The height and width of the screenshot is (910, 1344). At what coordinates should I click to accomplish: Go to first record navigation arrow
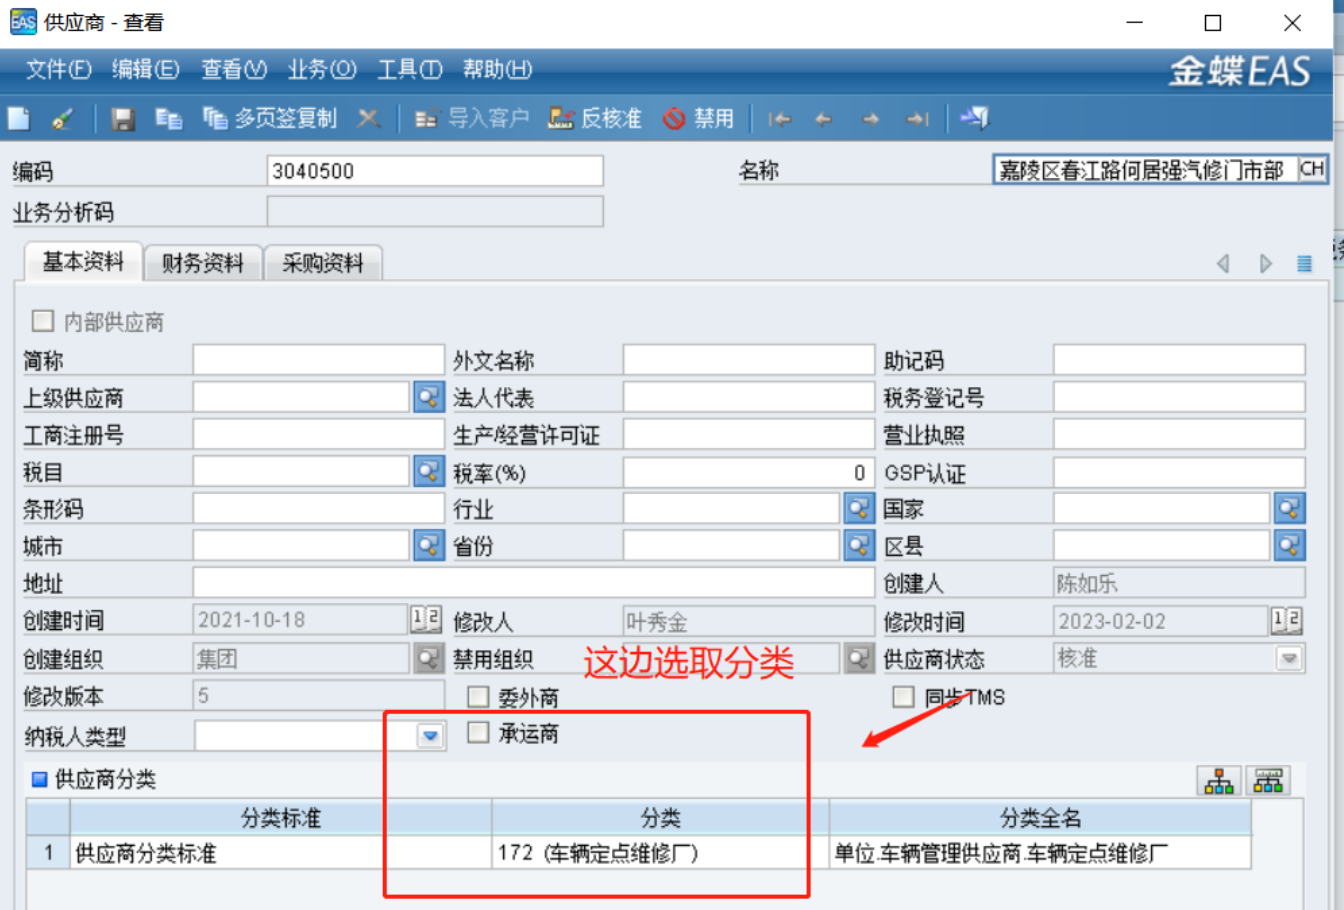779,119
